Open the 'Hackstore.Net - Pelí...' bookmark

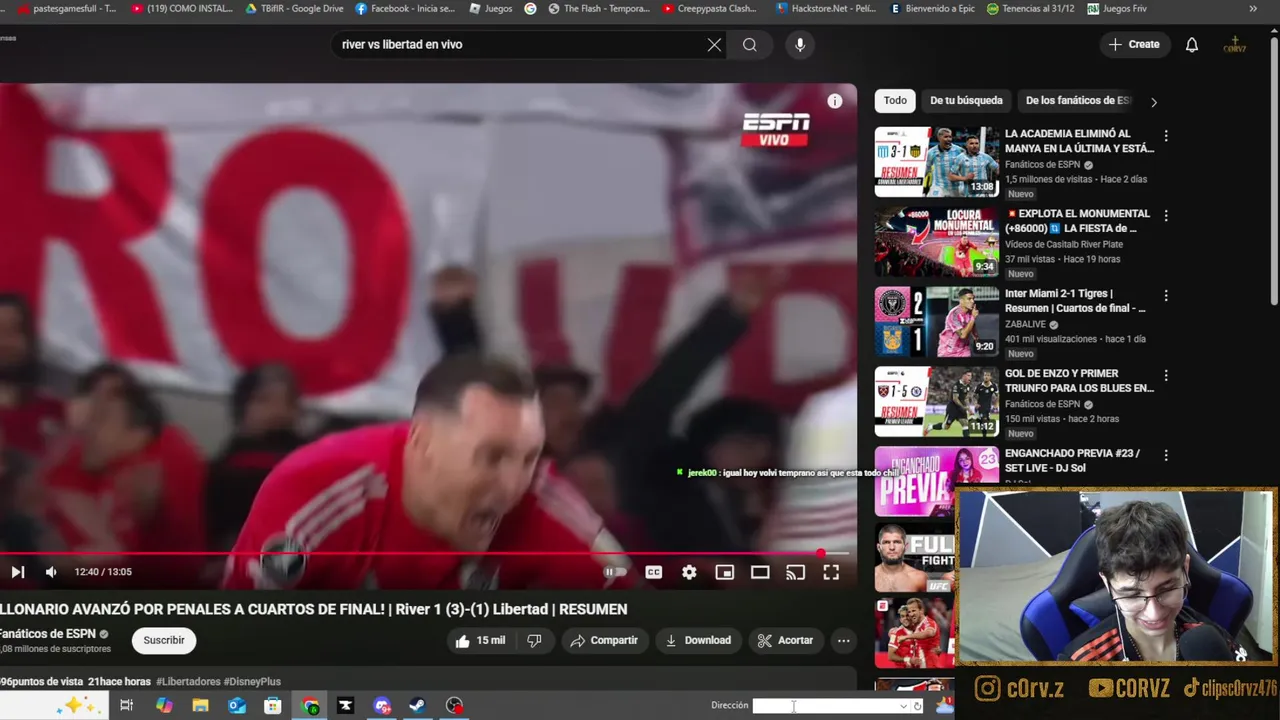(826, 8)
